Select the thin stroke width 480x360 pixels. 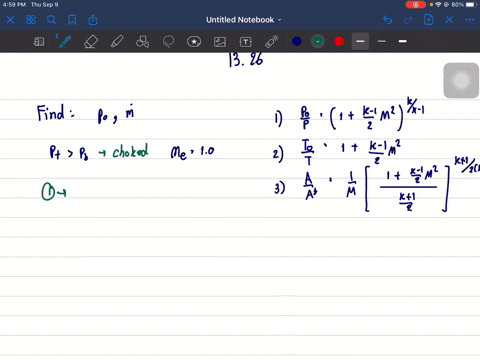(x=382, y=41)
